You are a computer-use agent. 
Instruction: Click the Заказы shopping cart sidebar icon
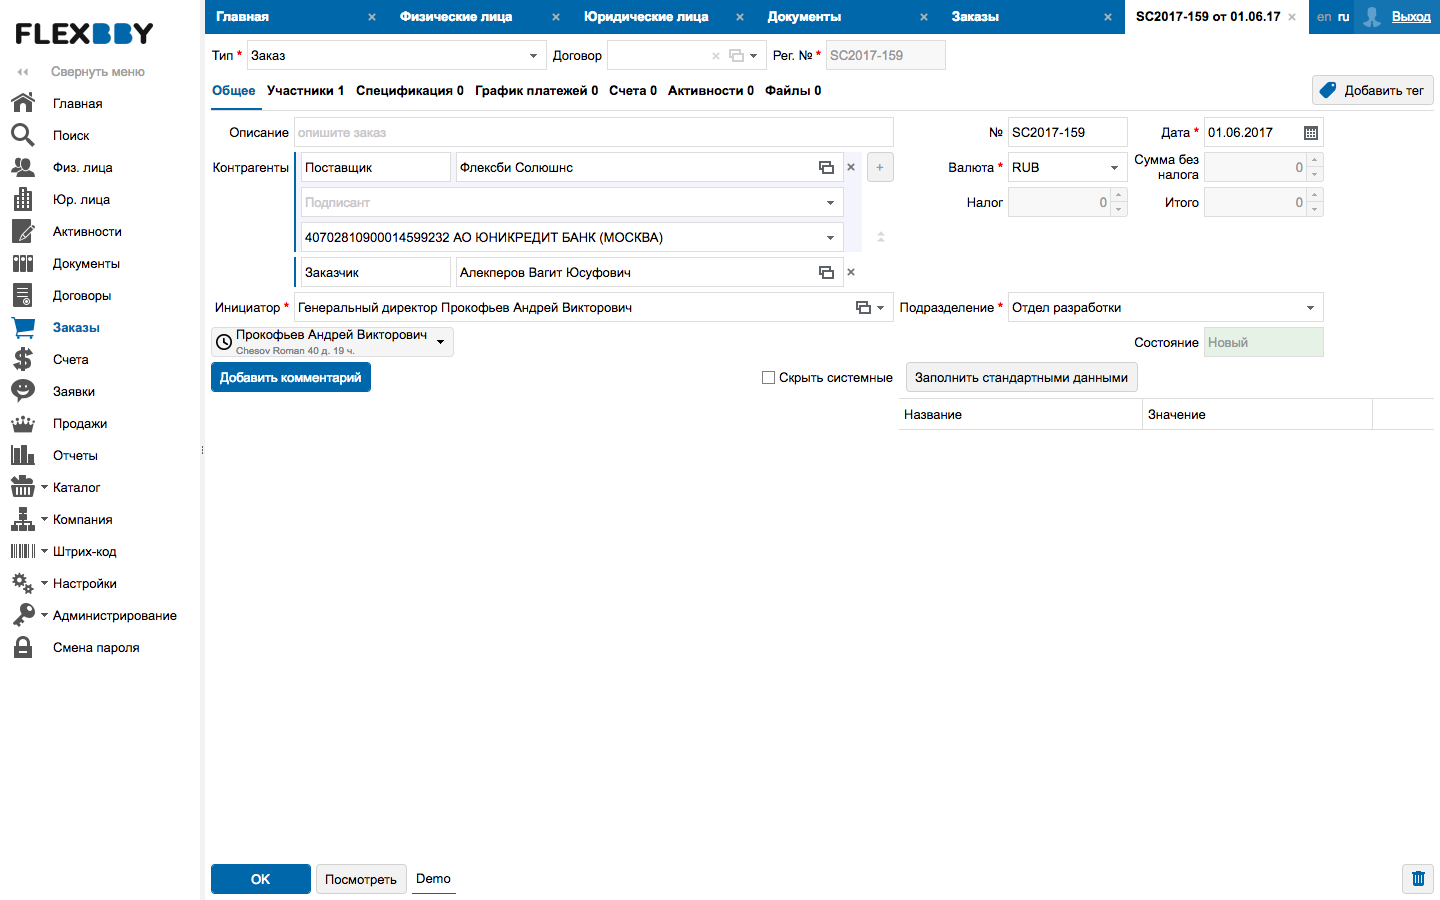click(23, 327)
